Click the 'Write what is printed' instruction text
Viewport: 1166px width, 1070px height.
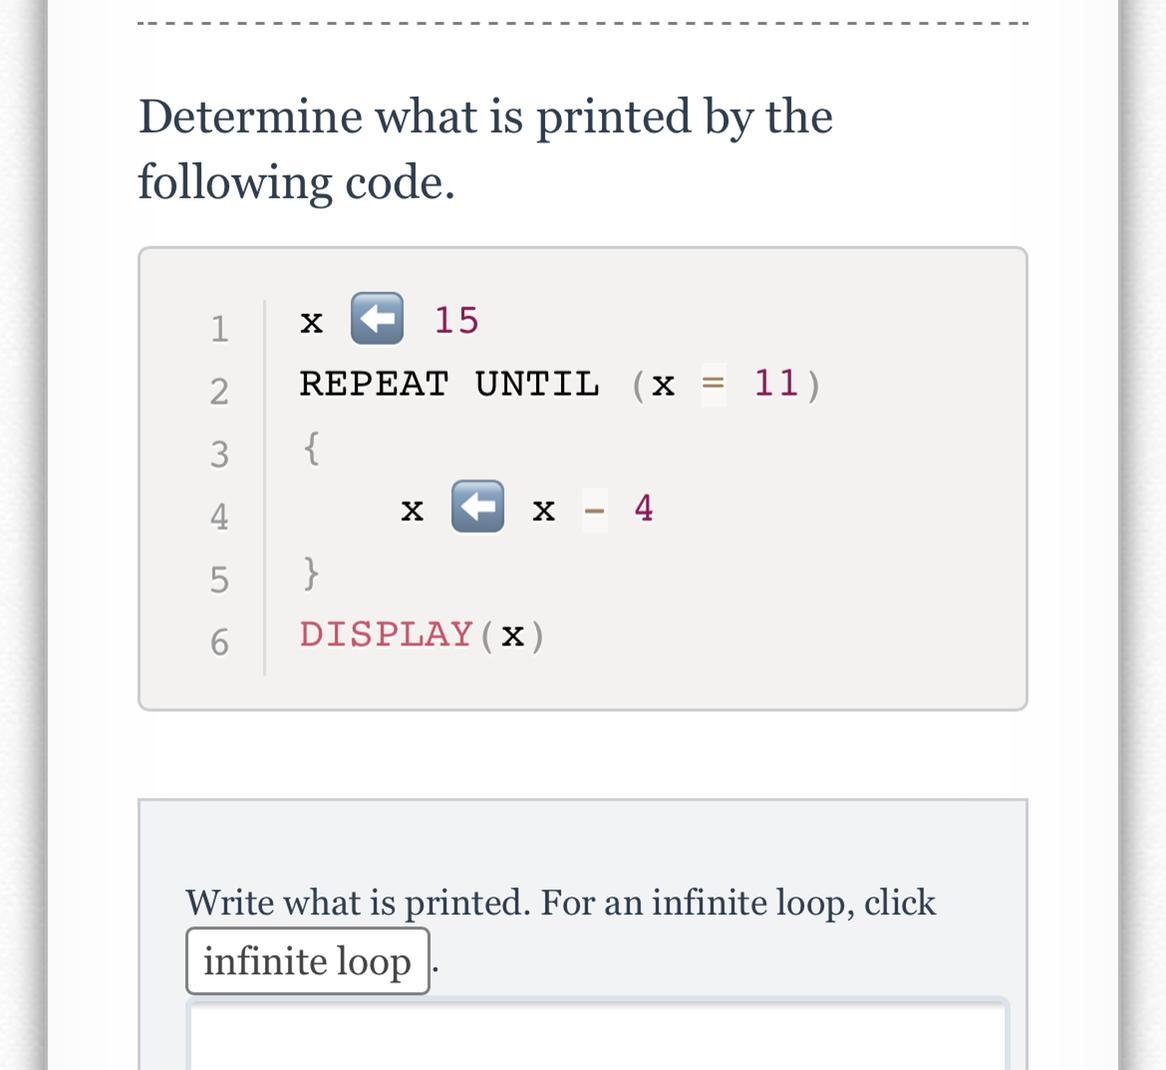[560, 902]
